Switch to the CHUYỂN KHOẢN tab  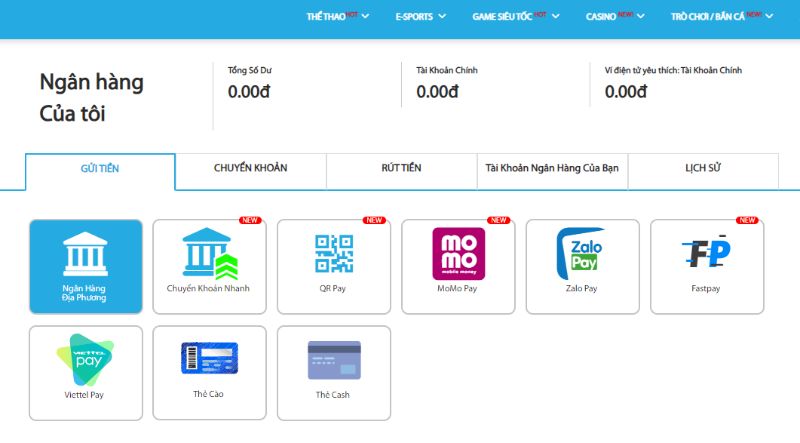pos(251,171)
